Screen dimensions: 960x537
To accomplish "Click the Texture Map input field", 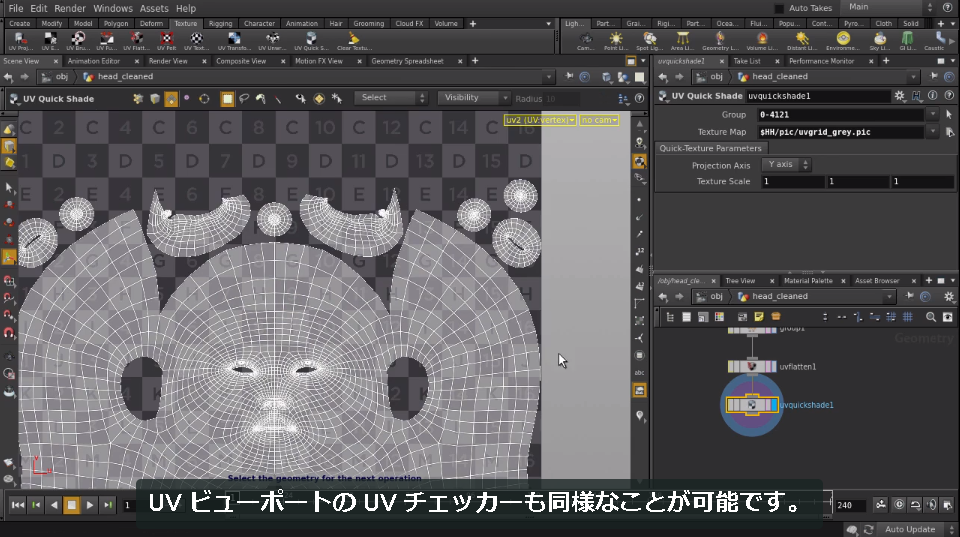I will tap(841, 132).
